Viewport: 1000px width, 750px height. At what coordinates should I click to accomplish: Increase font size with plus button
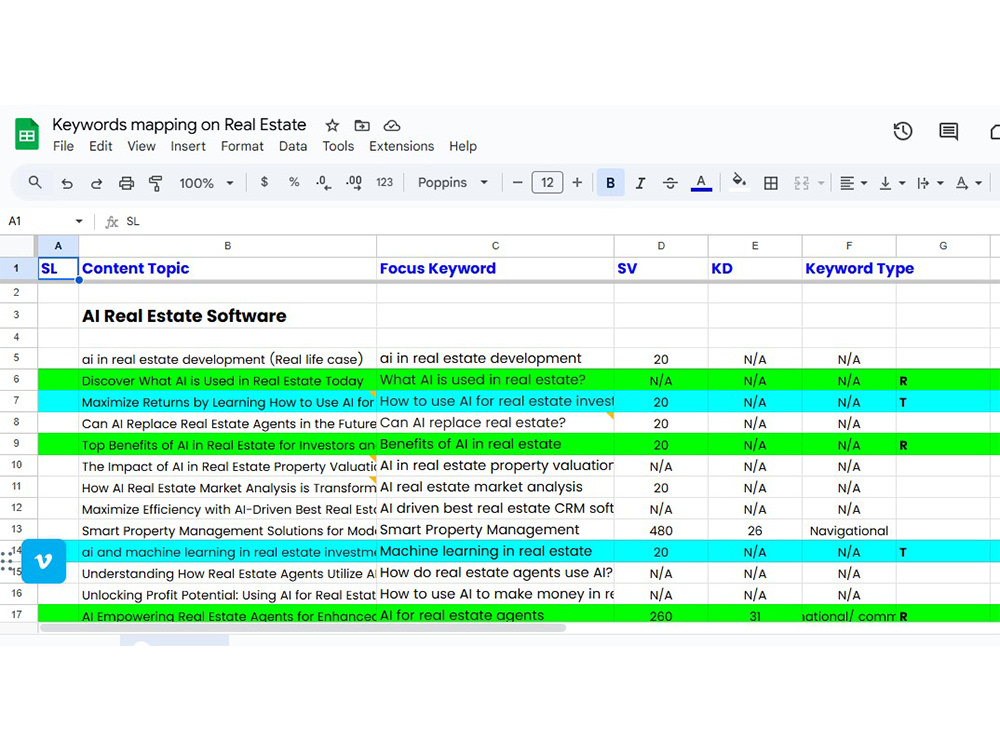tap(577, 183)
